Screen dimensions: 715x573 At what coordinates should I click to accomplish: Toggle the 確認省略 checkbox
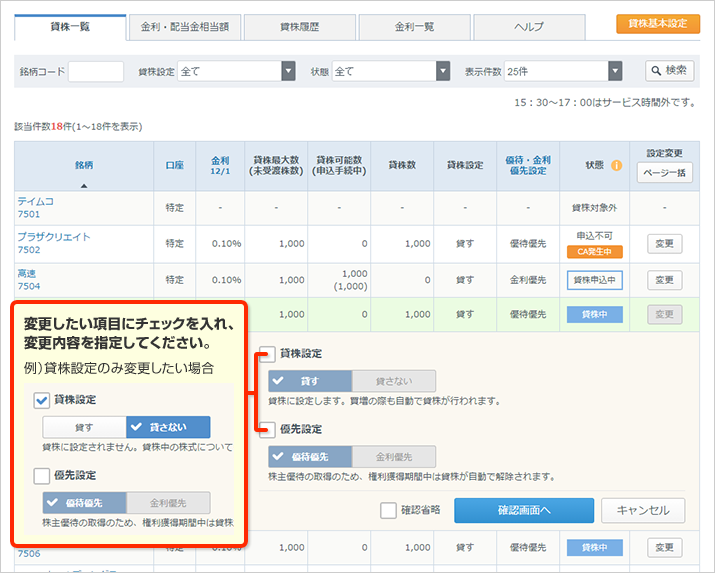[389, 511]
